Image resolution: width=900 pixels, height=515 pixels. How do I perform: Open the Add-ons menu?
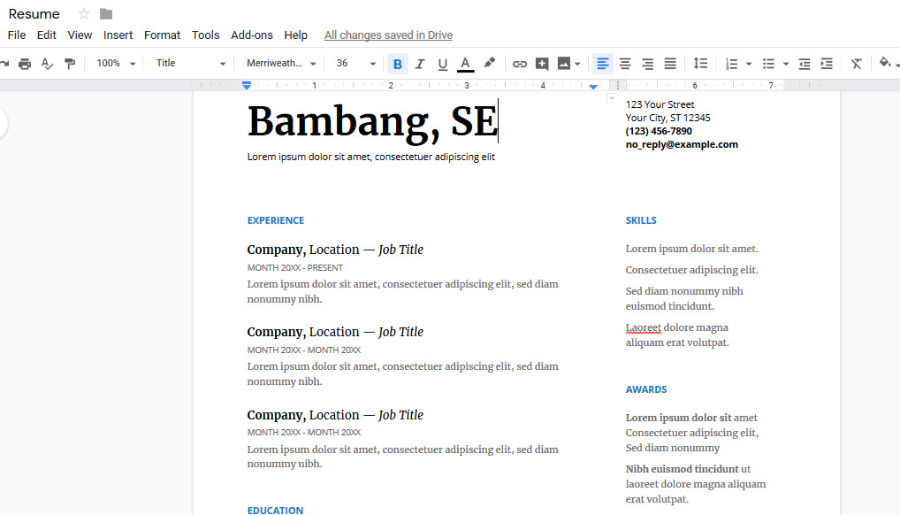[x=251, y=35]
